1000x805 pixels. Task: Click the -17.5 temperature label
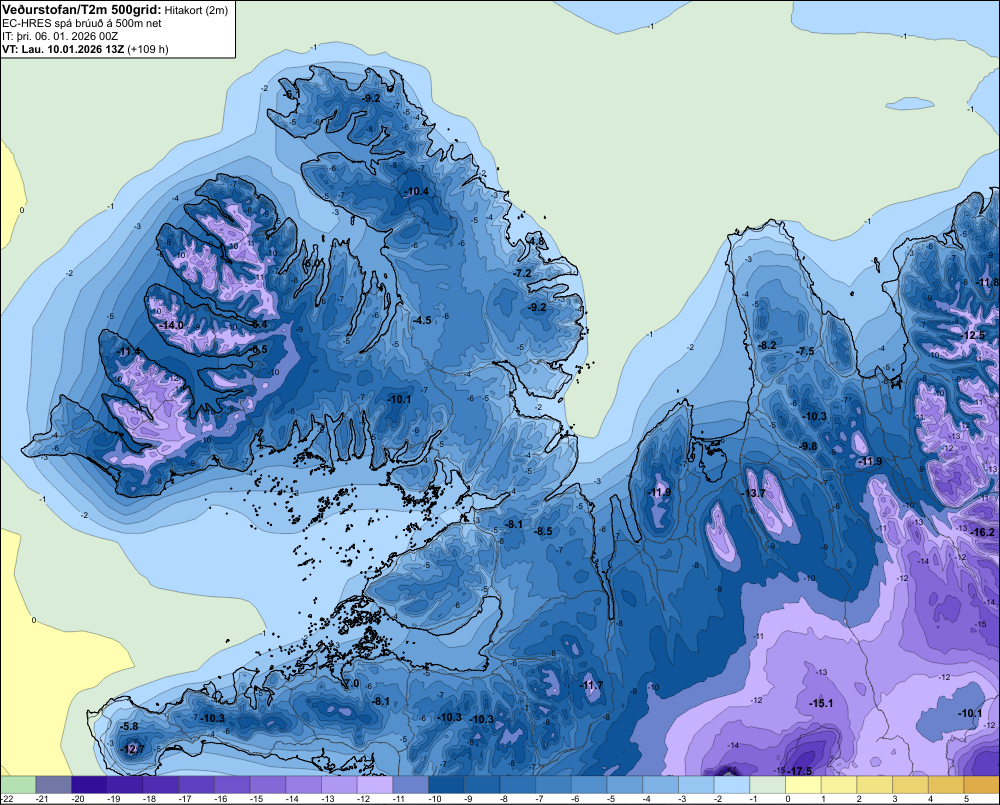pyautogui.click(x=800, y=771)
